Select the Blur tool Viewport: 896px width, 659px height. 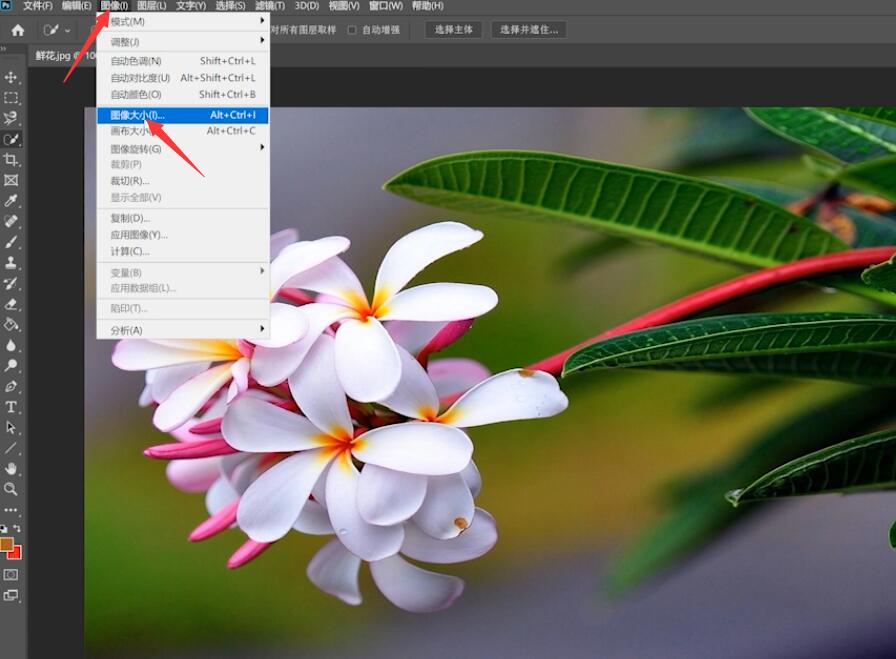tap(11, 345)
